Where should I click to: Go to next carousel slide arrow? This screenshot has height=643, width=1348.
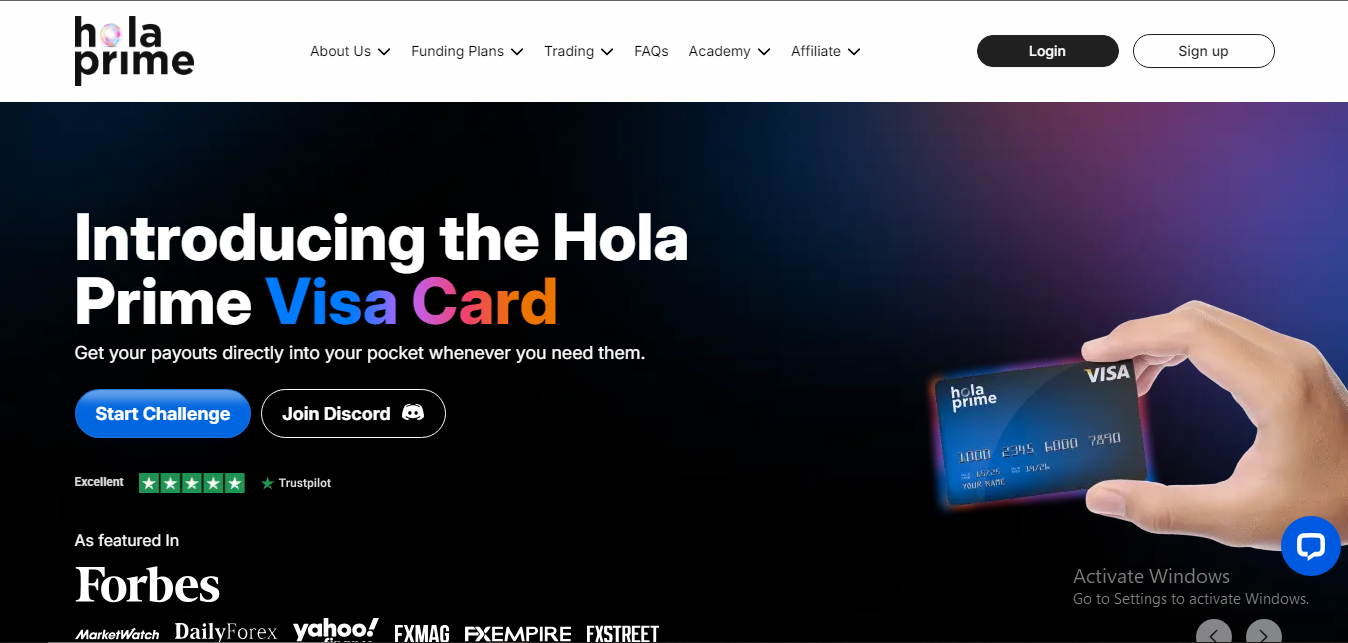(1264, 633)
